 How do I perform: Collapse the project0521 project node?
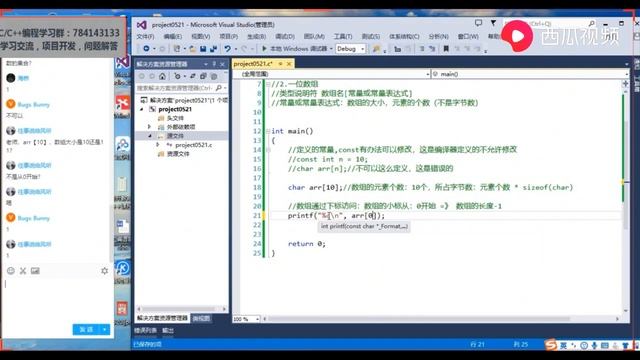tap(142, 109)
